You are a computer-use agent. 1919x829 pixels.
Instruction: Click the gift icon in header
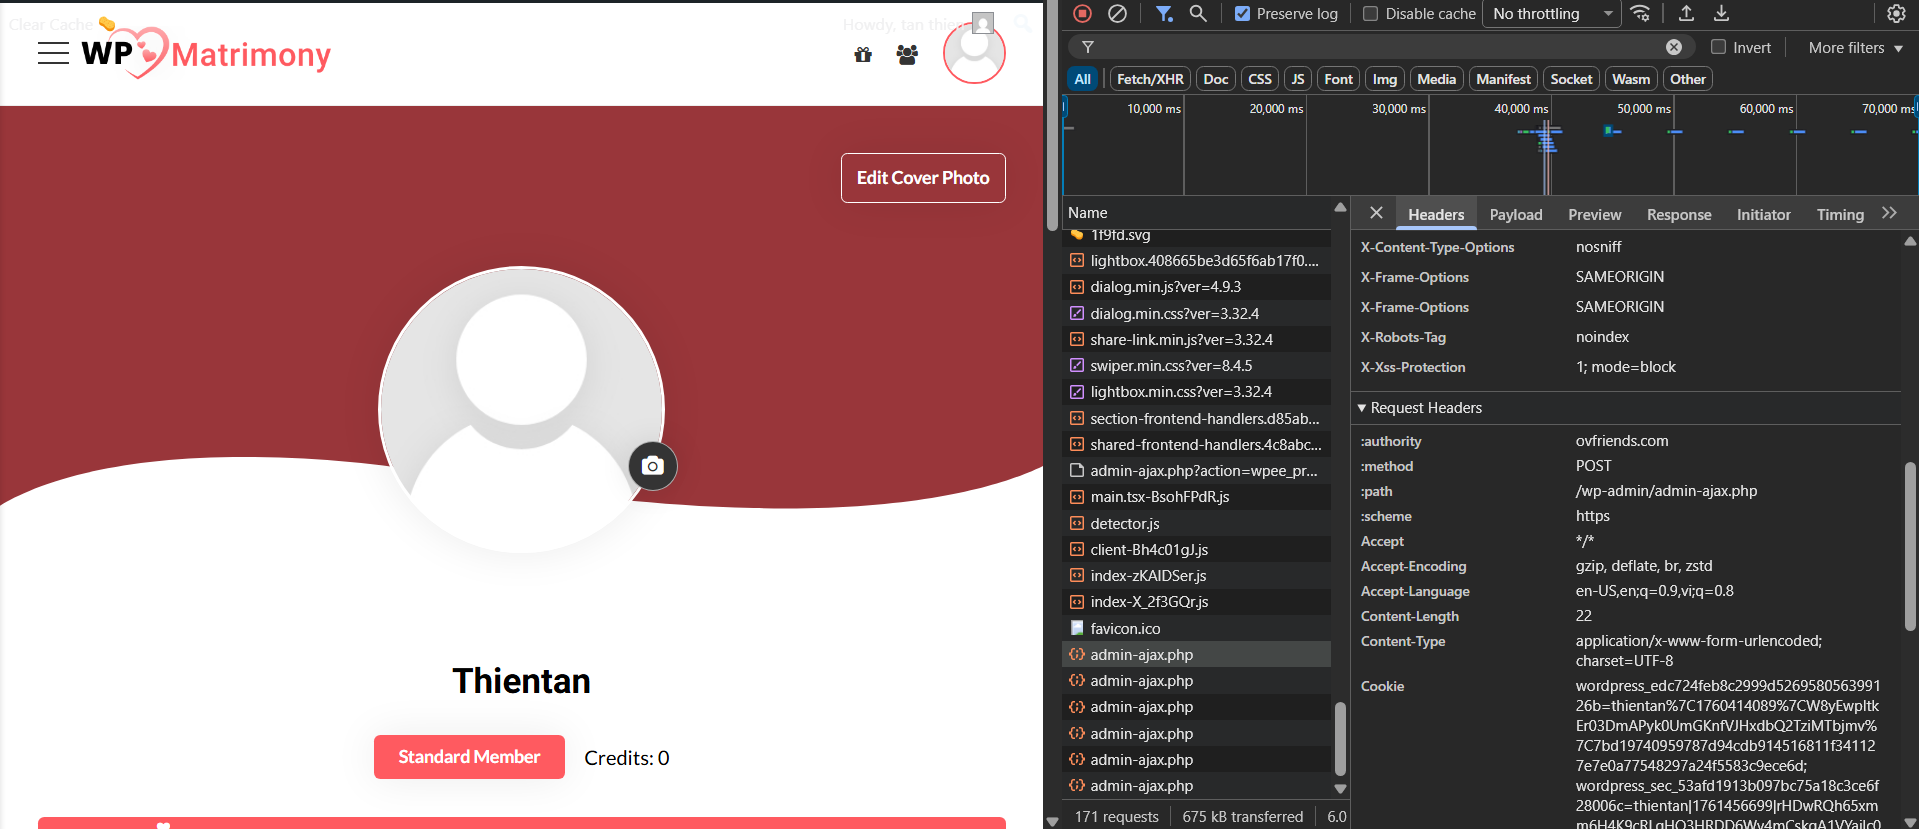click(863, 55)
